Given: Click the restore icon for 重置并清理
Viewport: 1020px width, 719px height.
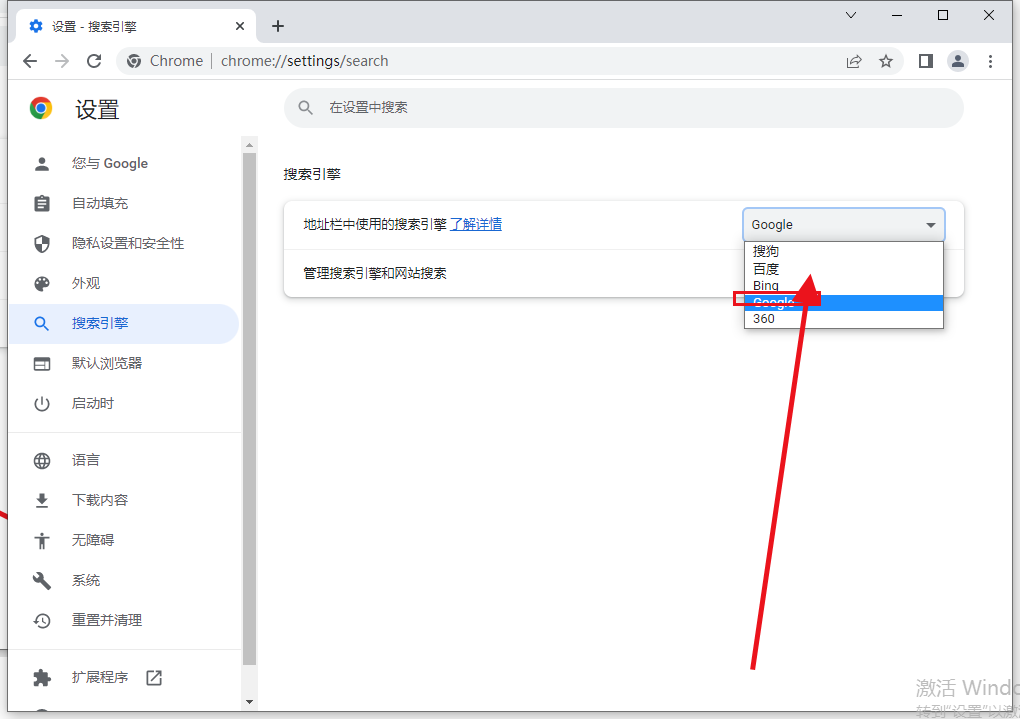Looking at the screenshot, I should click(x=42, y=621).
